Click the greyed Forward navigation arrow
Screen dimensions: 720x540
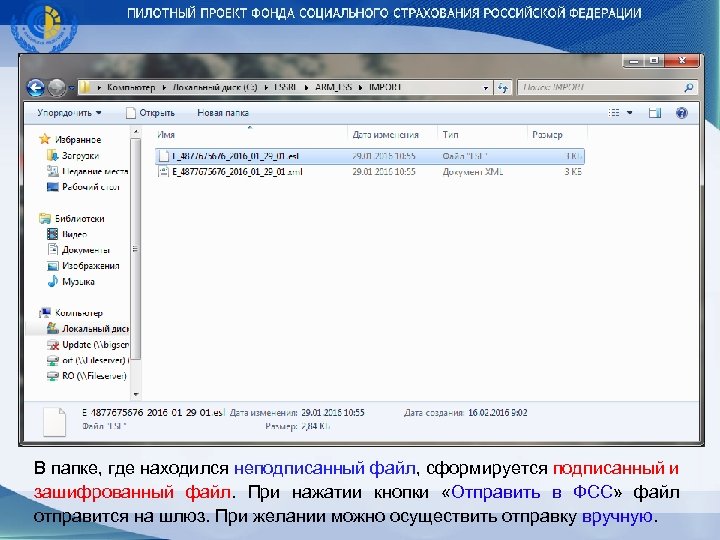[57, 88]
